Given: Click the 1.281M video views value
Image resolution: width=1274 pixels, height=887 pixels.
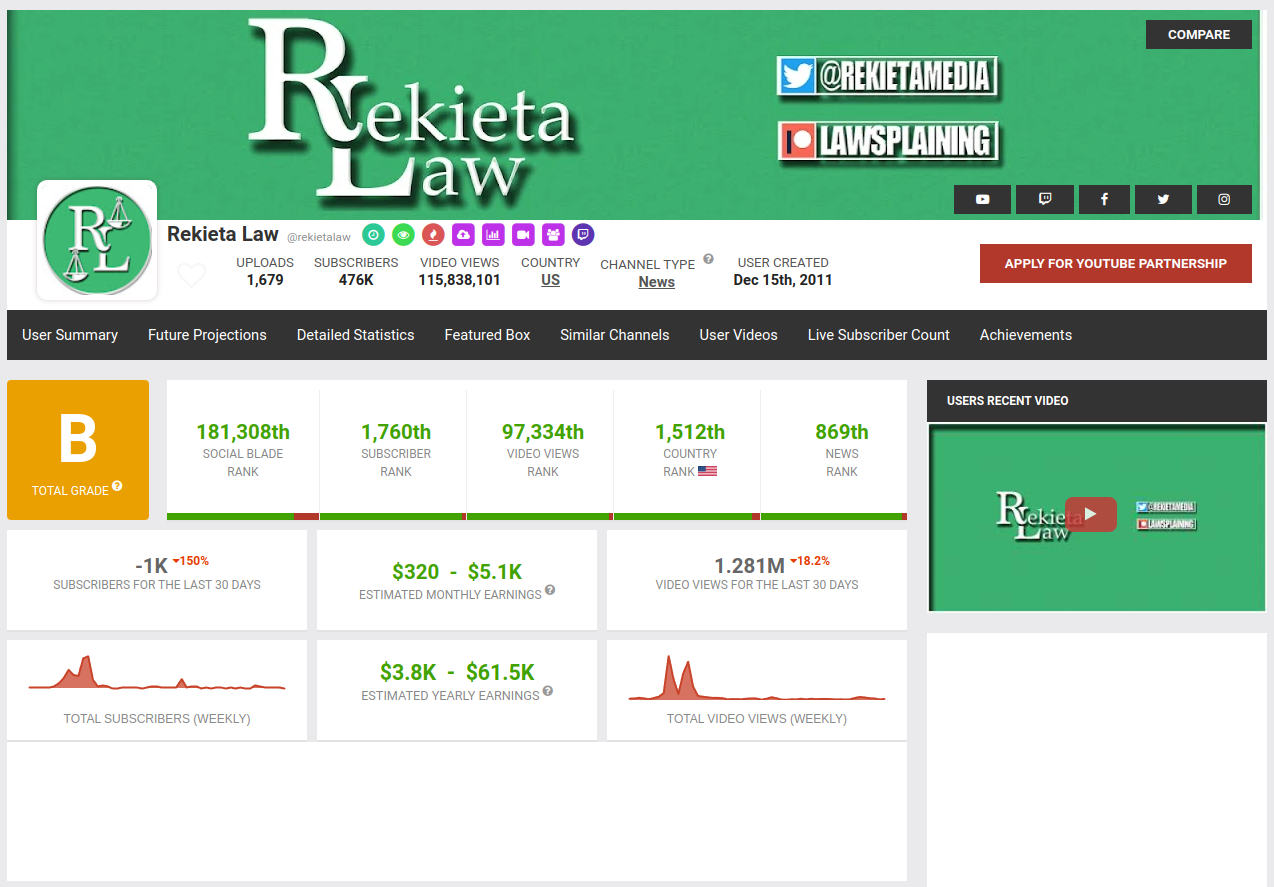Looking at the screenshot, I should pos(749,566).
